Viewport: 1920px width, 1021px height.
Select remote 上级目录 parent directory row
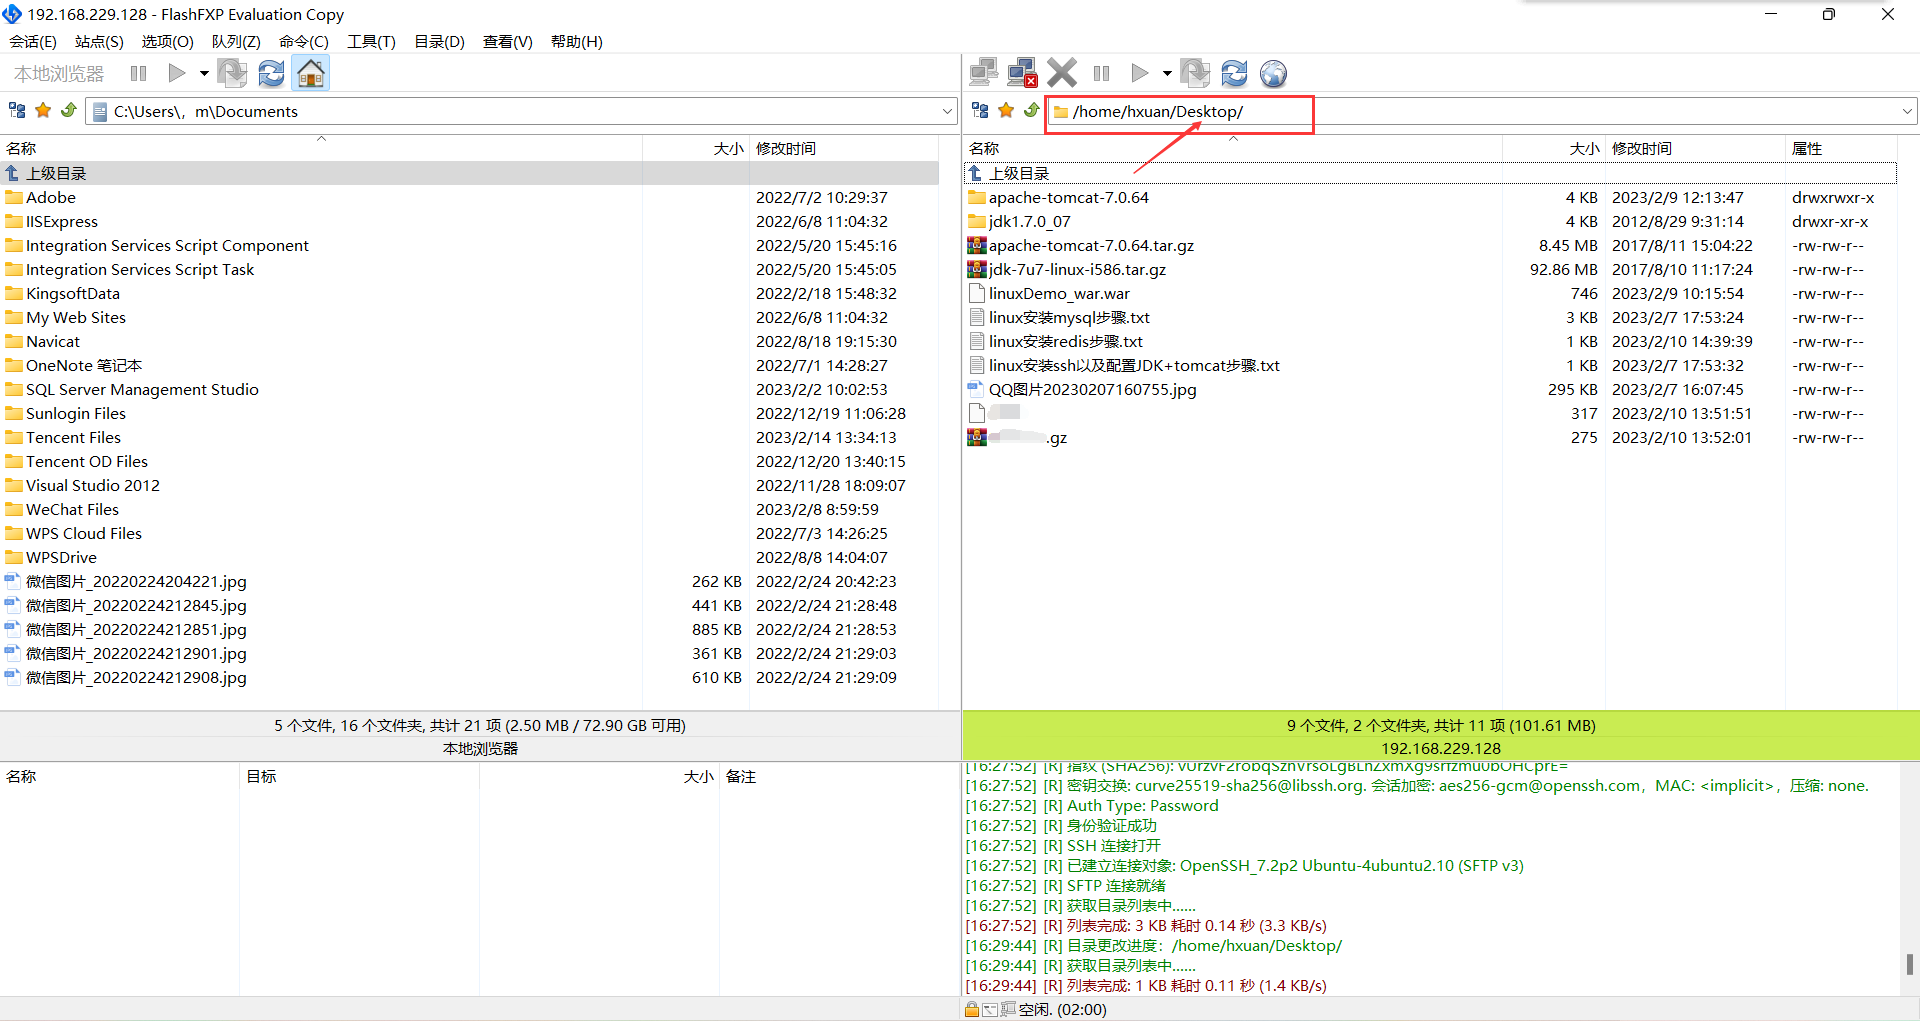pyautogui.click(x=1430, y=173)
